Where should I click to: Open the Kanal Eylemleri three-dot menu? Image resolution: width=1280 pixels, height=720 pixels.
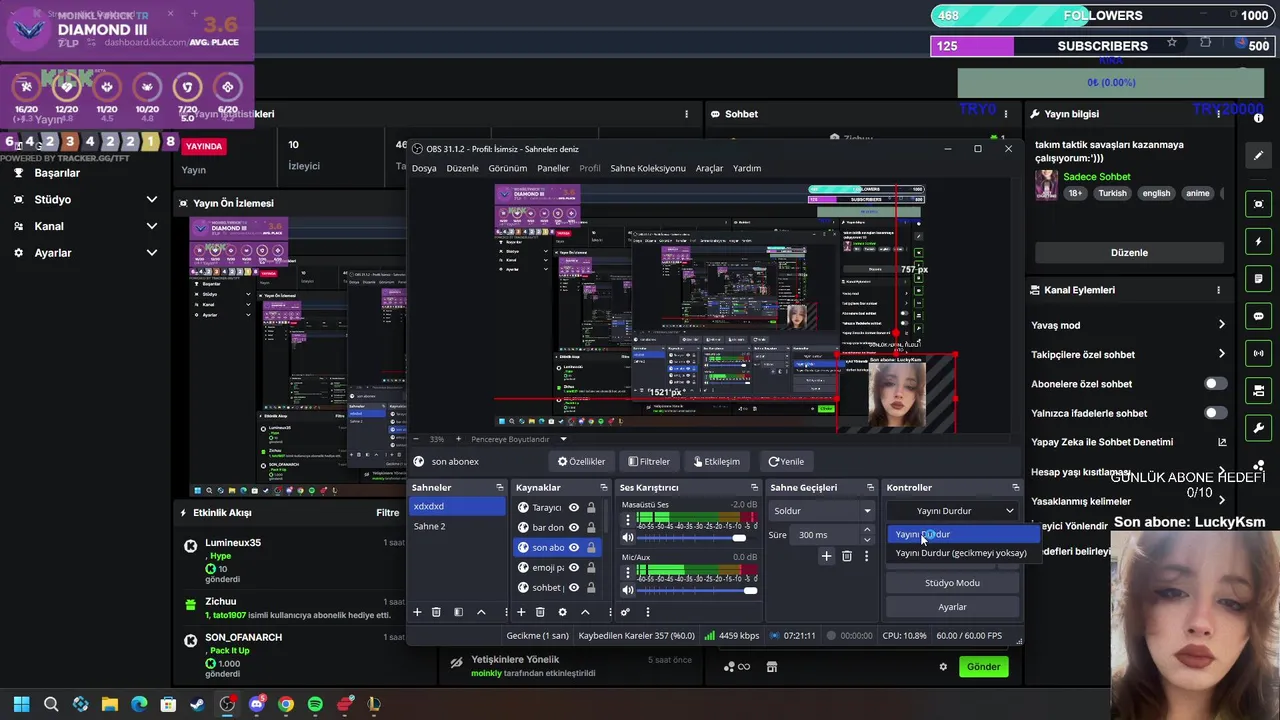click(1218, 290)
